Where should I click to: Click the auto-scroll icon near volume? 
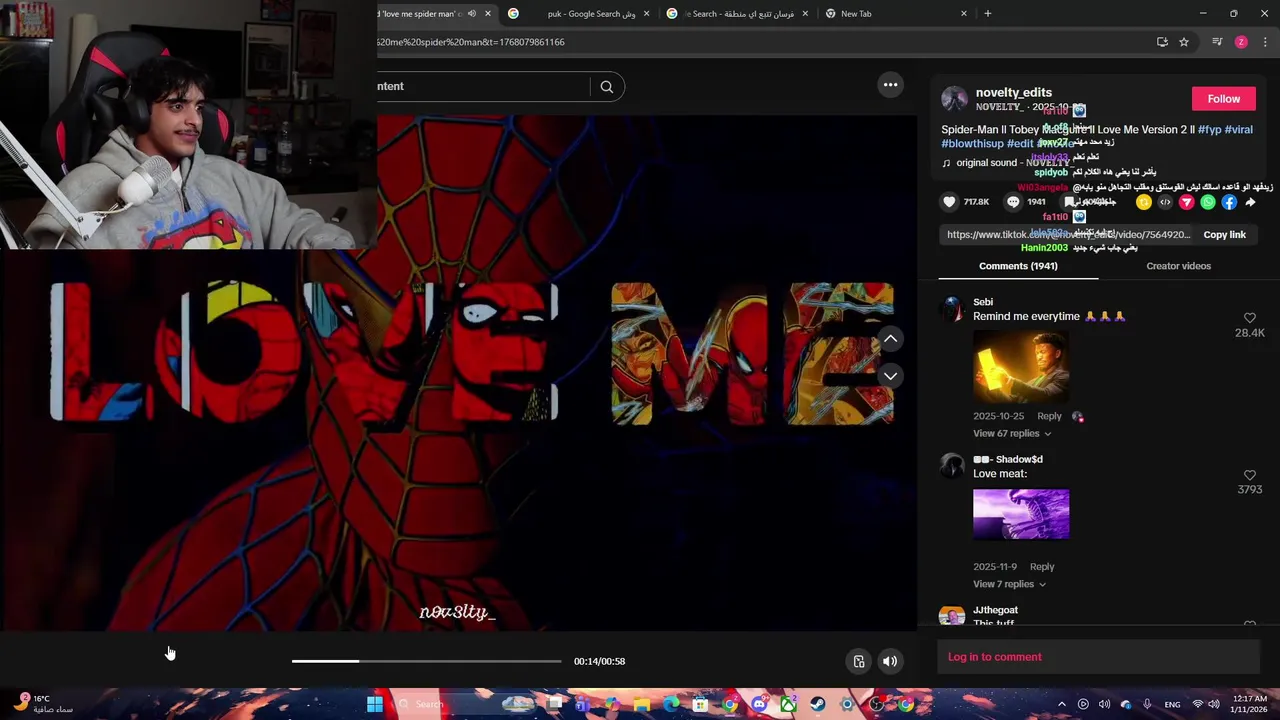pos(858,661)
